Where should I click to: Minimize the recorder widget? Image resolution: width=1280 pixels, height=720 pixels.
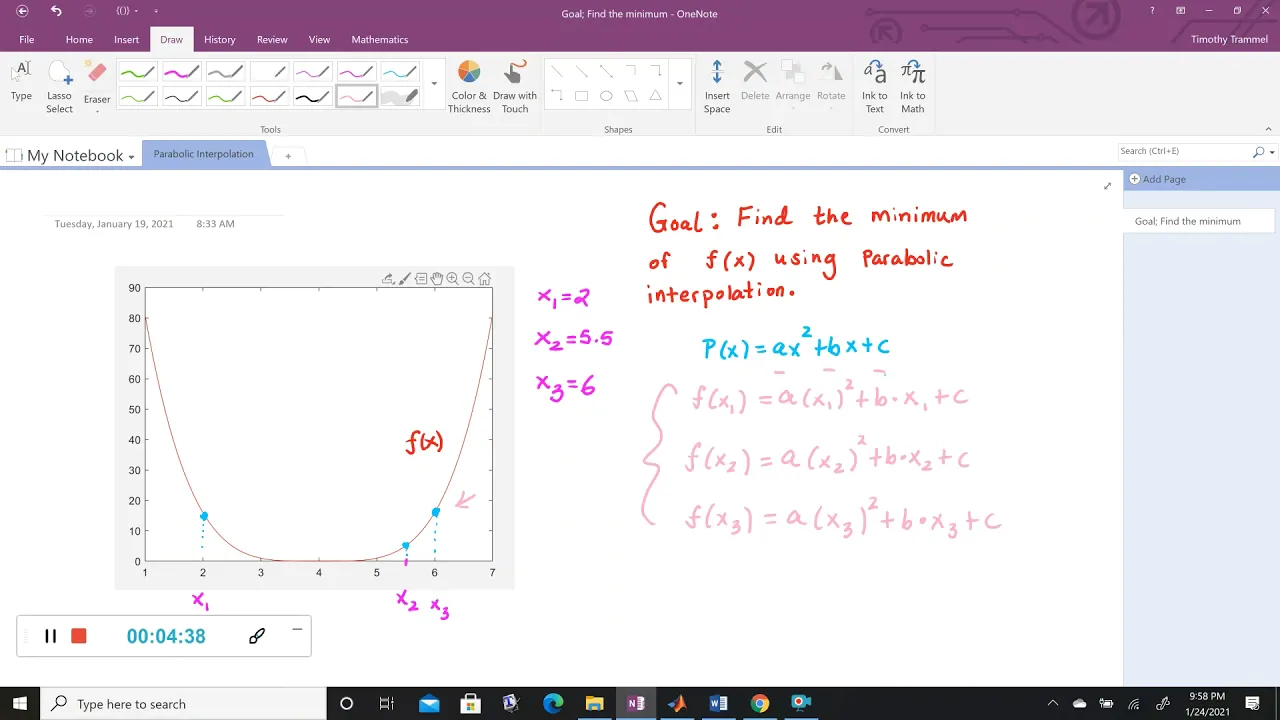(x=297, y=629)
